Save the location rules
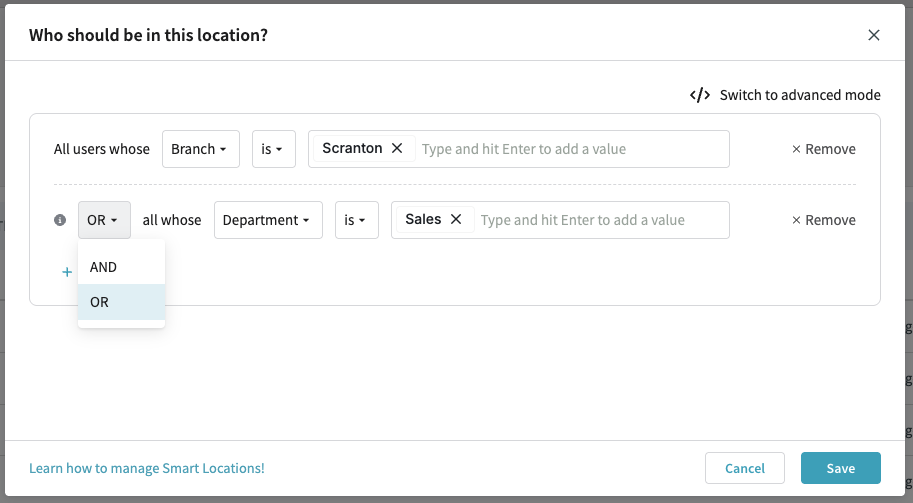The image size is (913, 503). 840,468
